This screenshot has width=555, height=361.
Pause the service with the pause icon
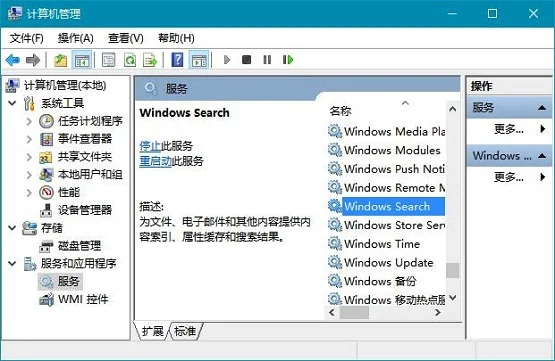(267, 59)
